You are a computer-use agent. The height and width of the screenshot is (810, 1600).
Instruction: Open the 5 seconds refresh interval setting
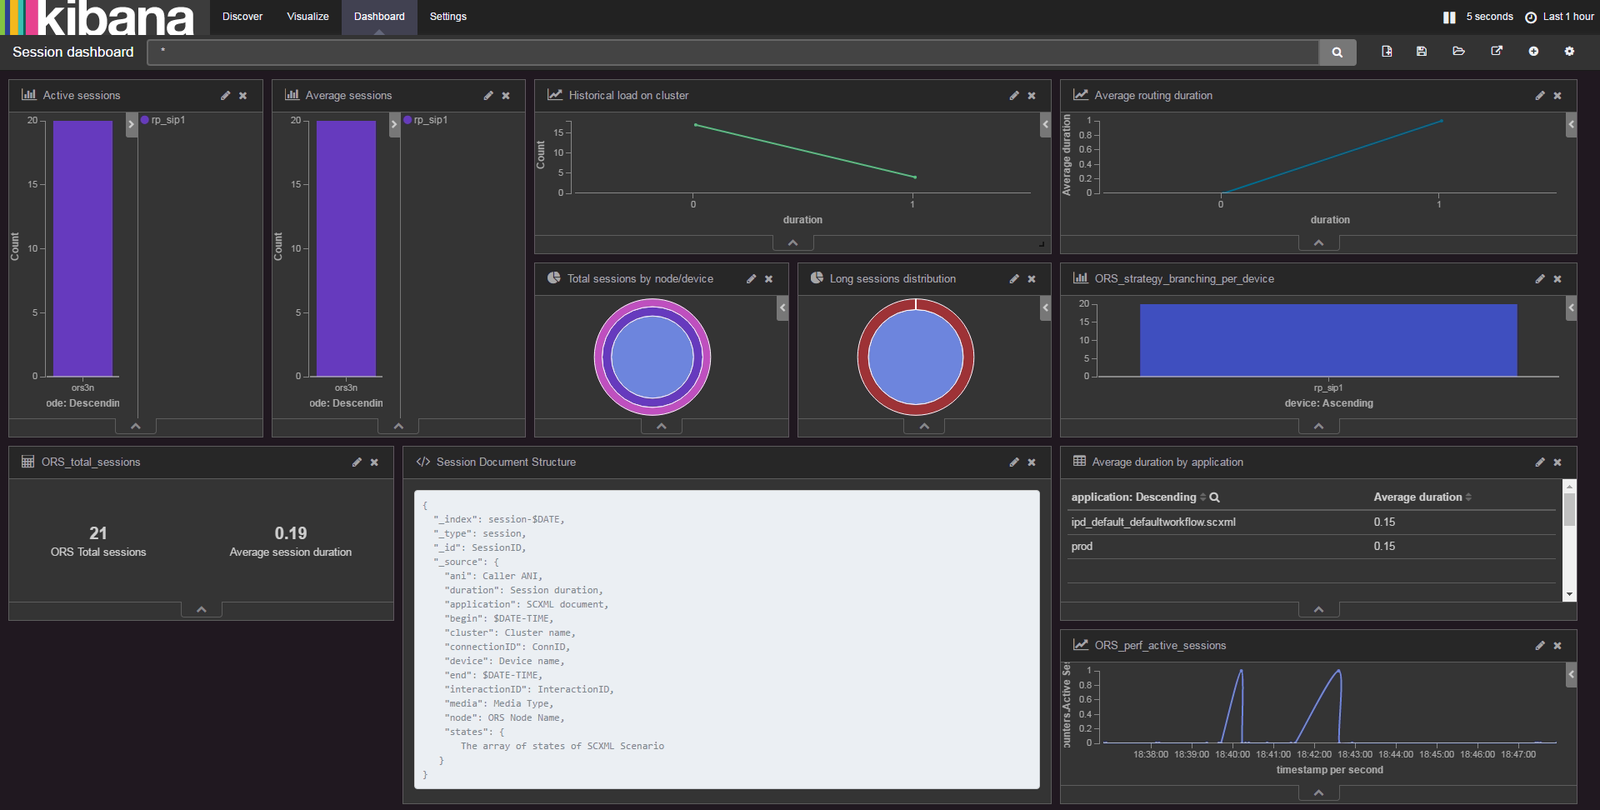tap(1489, 17)
